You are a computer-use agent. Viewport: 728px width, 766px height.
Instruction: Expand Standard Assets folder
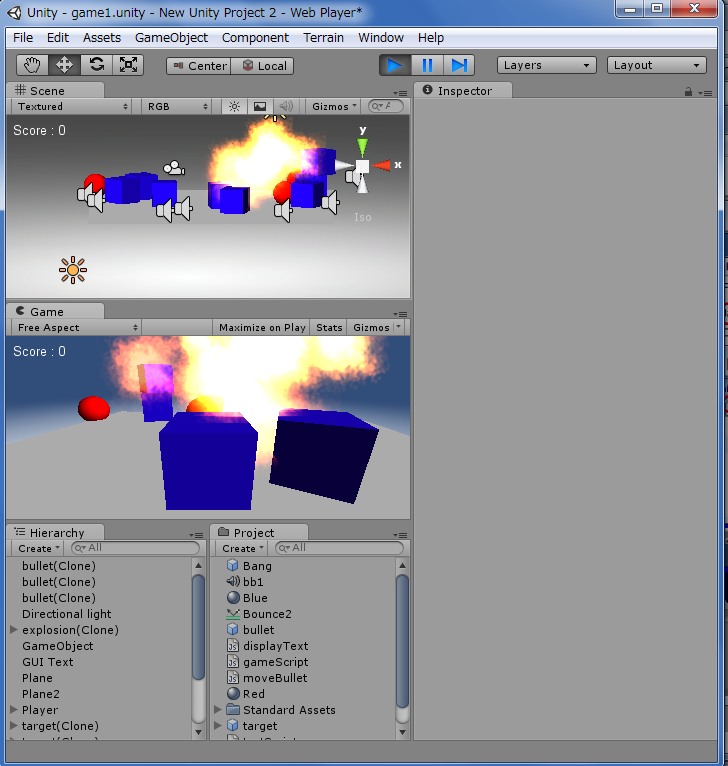218,710
